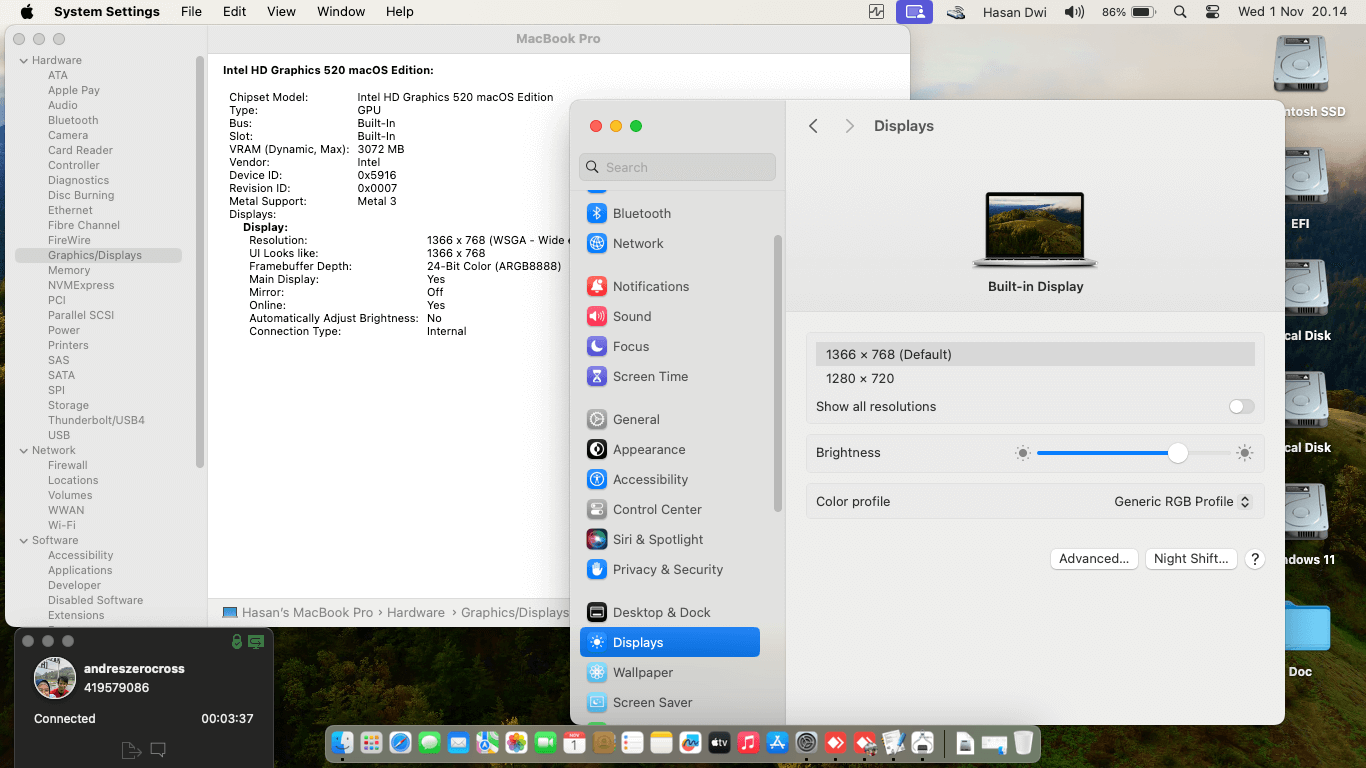
Task: Toggle Show all resolutions switch
Action: (1241, 406)
